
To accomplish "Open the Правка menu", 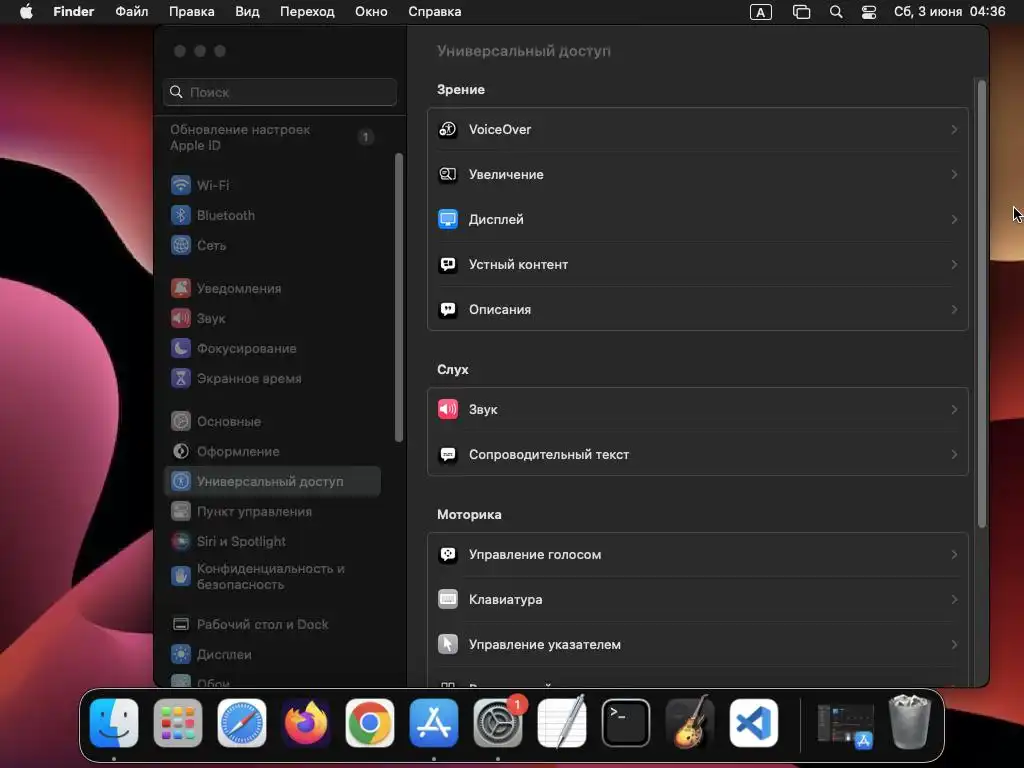I will (191, 12).
